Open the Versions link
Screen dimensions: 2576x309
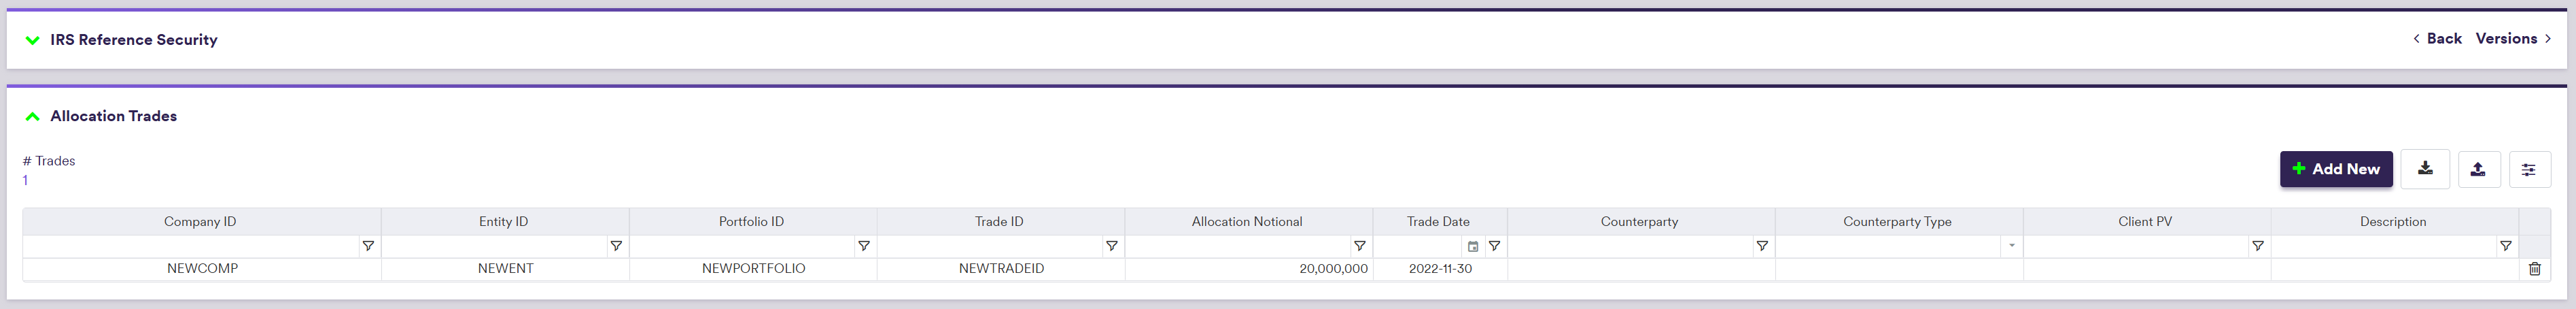click(x=2512, y=39)
